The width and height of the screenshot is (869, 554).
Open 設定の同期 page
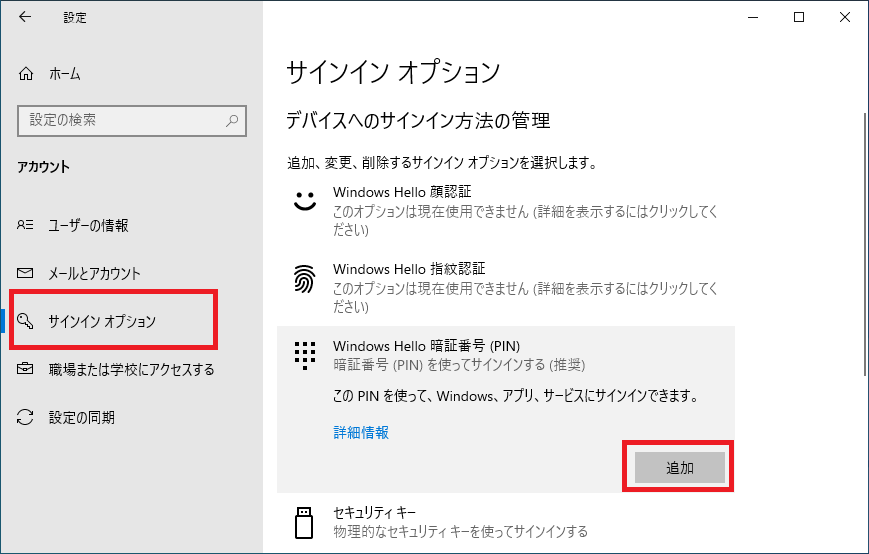coord(131,417)
